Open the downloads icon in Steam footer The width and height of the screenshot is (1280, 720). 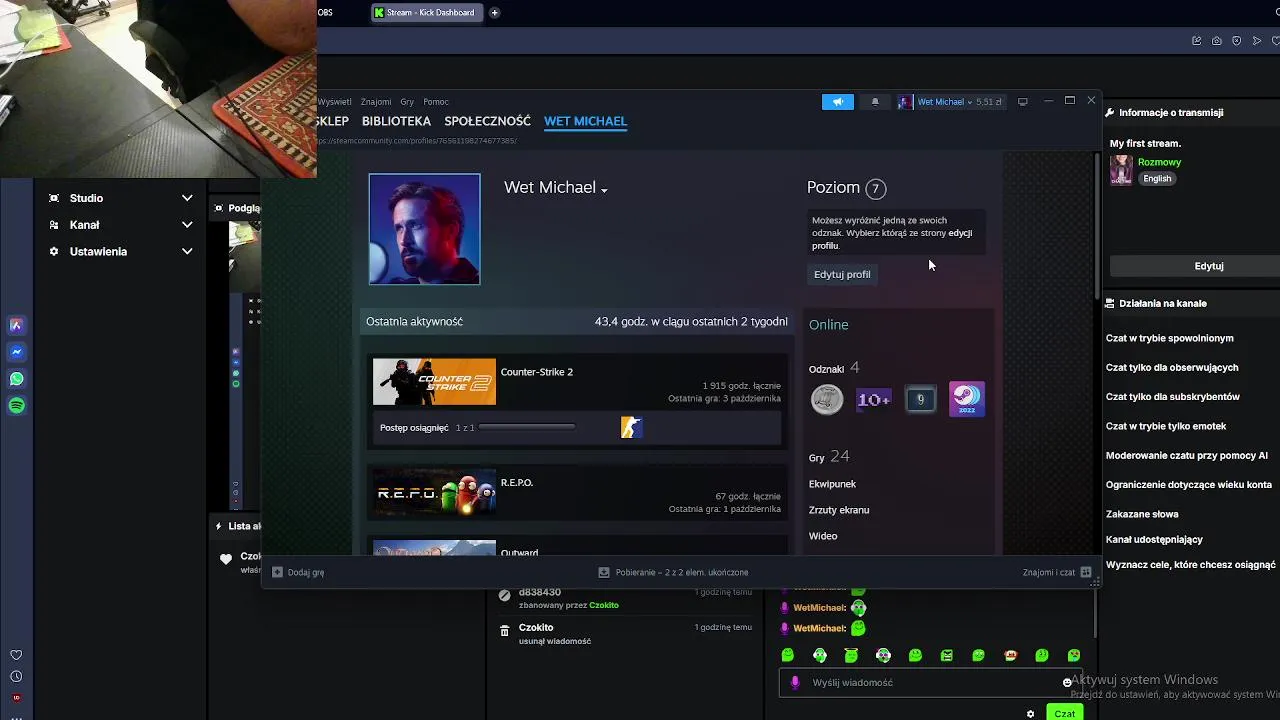pos(604,572)
